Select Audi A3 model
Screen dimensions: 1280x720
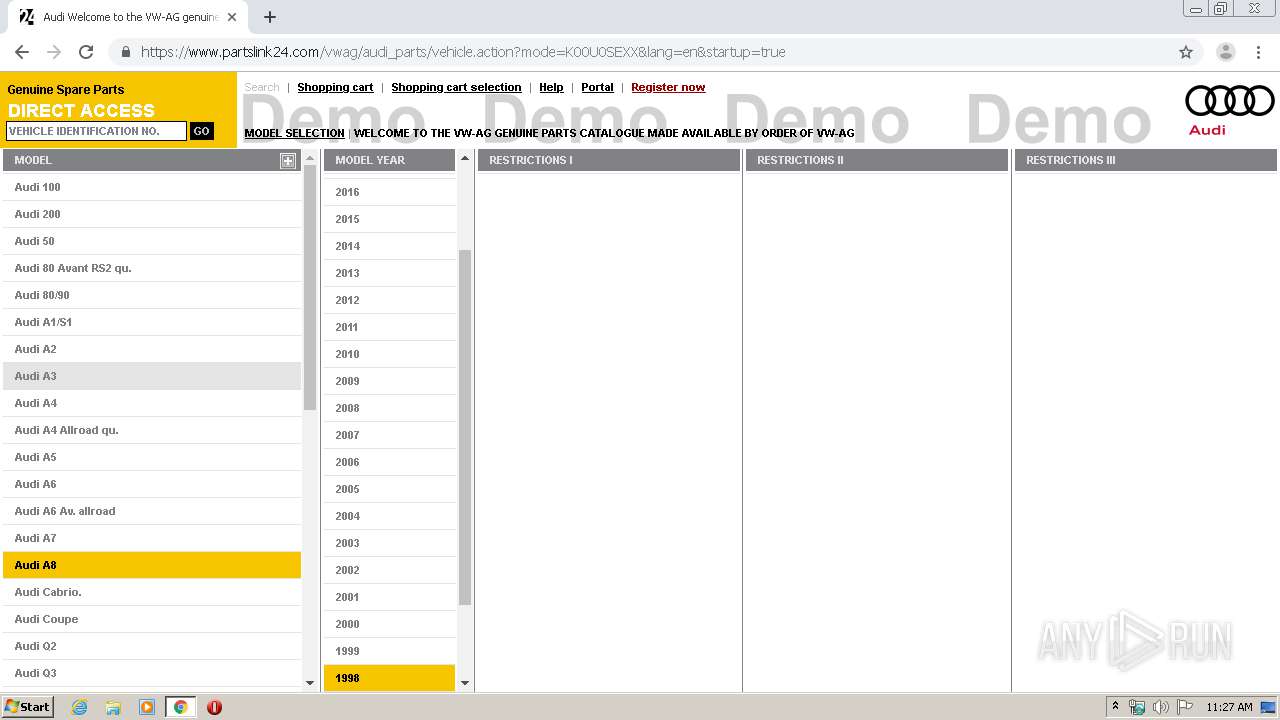coord(152,376)
